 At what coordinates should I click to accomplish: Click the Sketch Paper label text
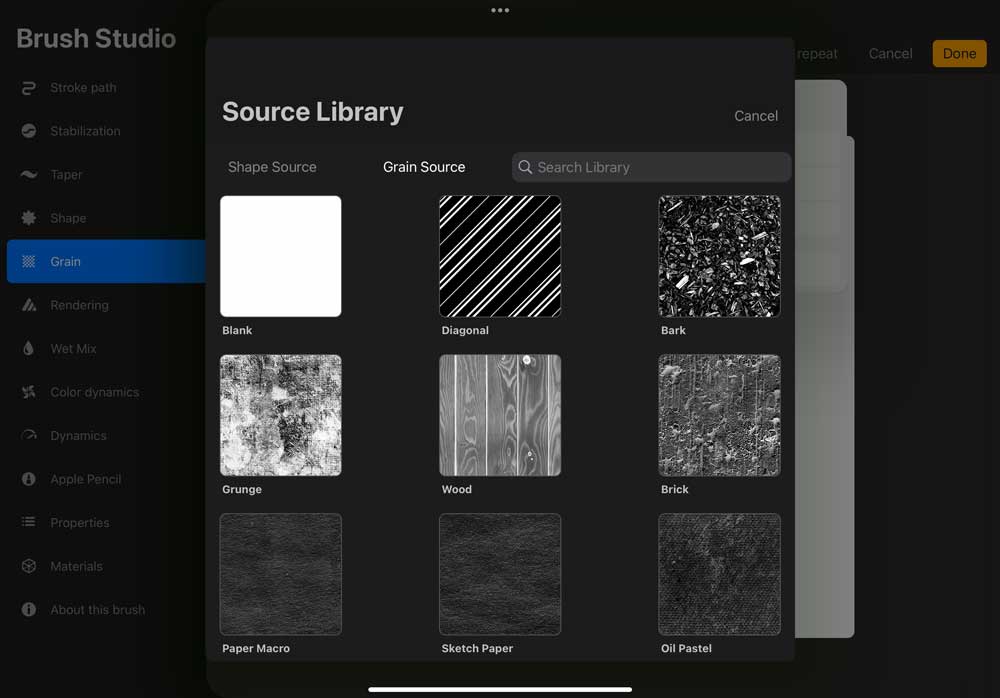tap(477, 648)
